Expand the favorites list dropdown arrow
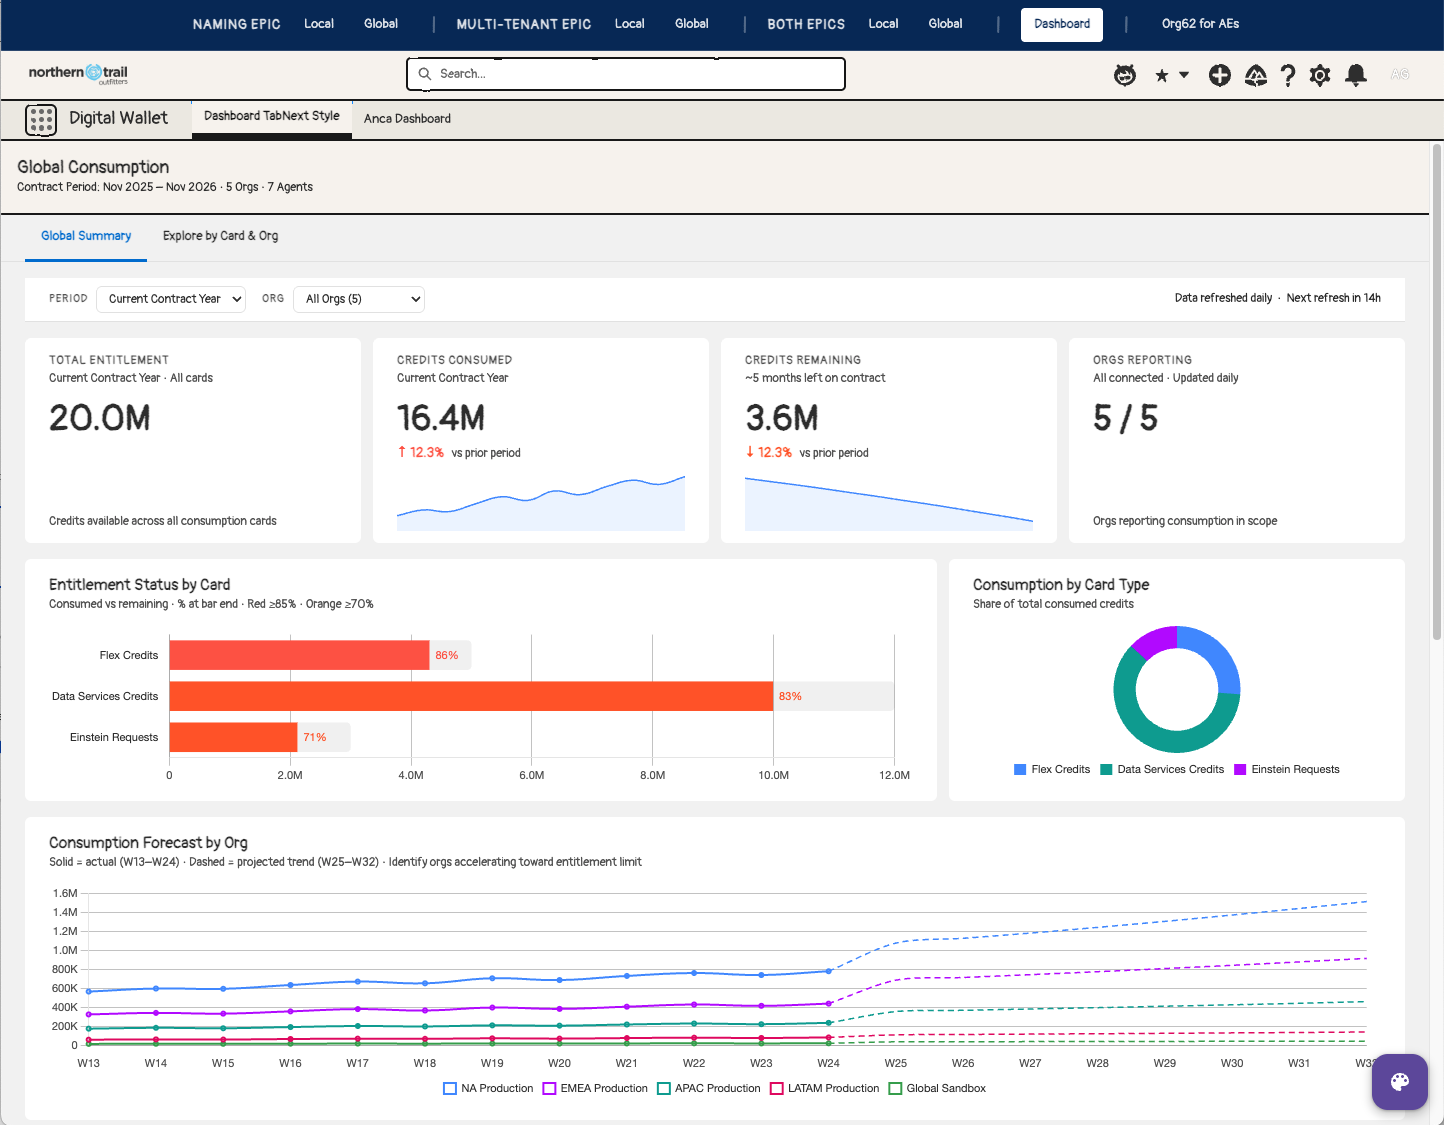This screenshot has width=1444, height=1125. click(x=1184, y=75)
